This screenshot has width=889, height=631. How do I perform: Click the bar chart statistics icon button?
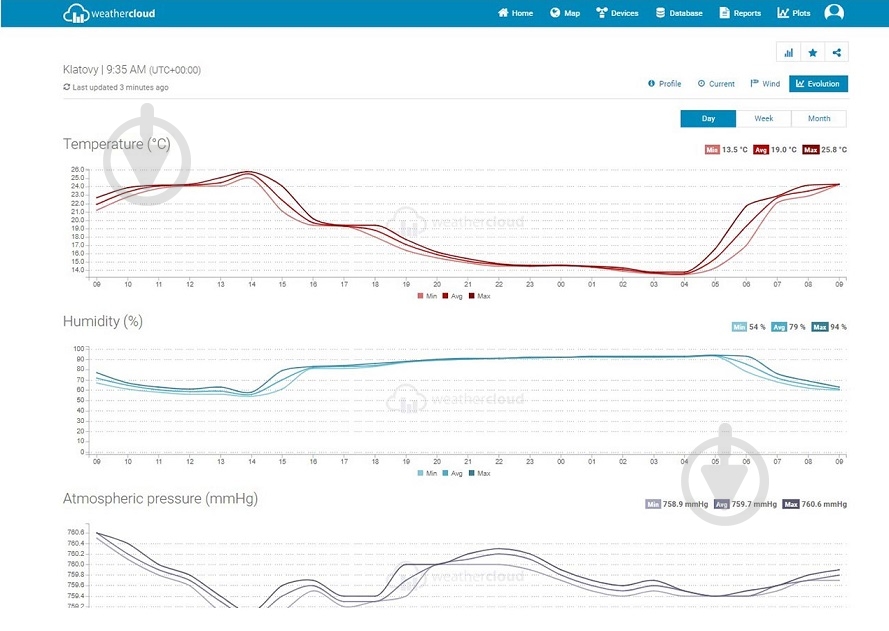[x=788, y=53]
